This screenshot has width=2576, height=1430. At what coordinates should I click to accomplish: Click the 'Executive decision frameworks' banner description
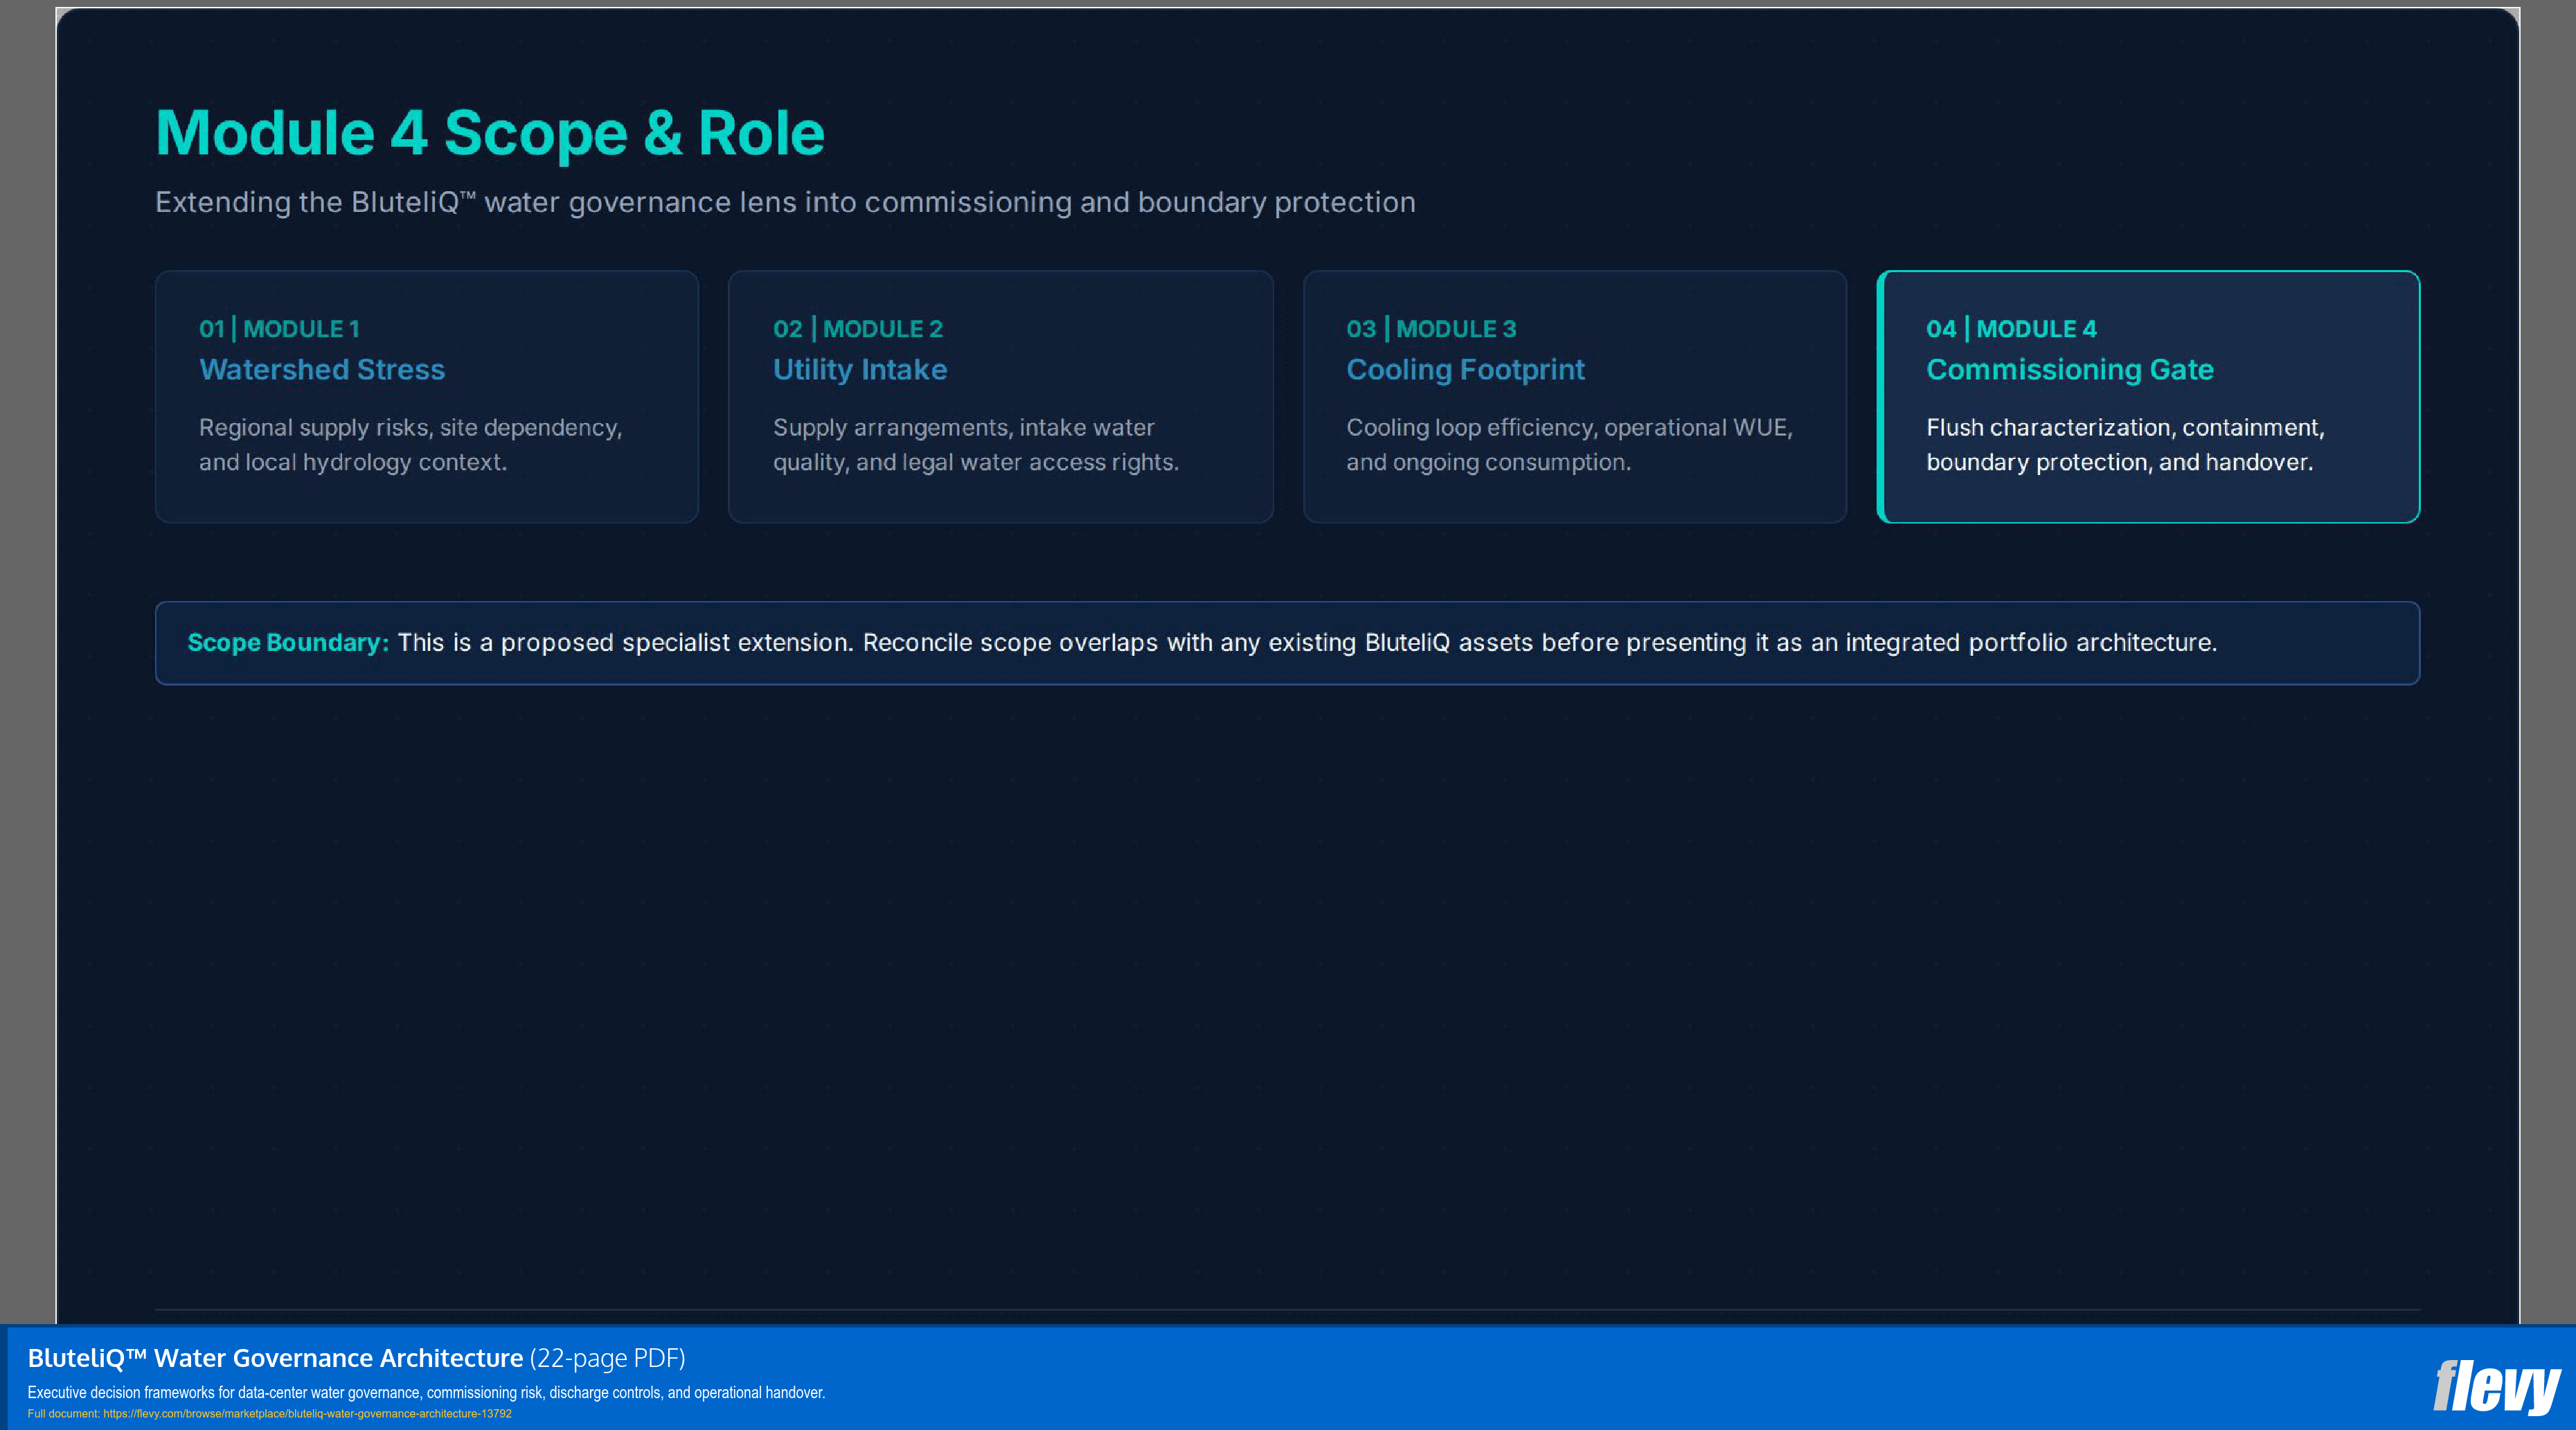point(426,1392)
